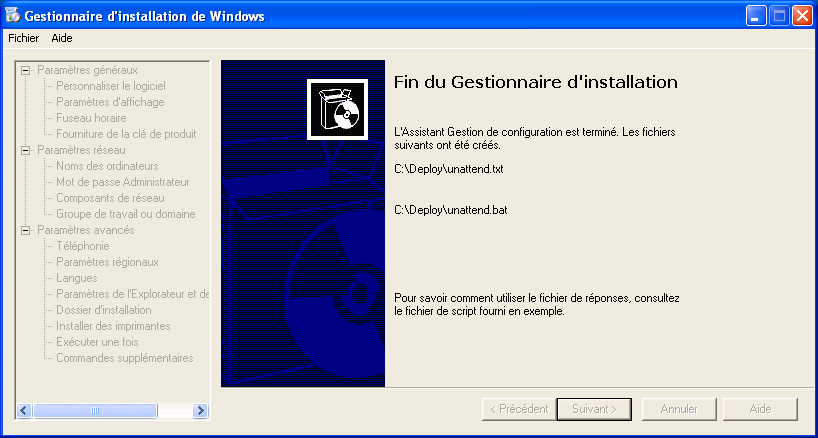
Task: Select Langues tree item
Action: click(x=77, y=278)
